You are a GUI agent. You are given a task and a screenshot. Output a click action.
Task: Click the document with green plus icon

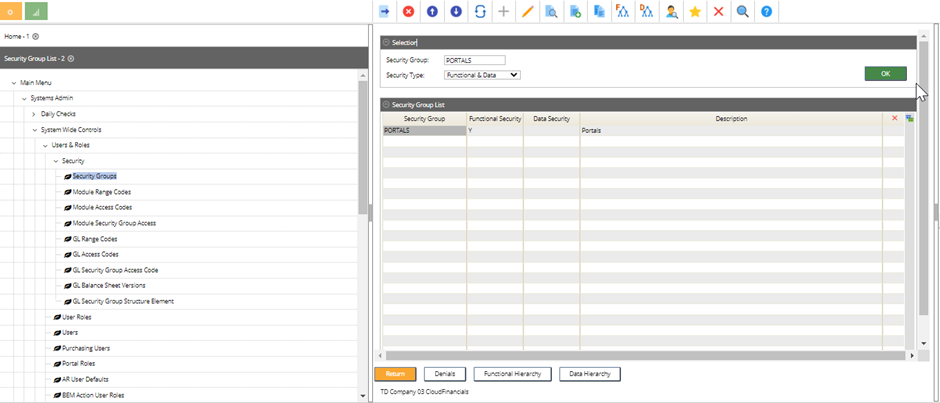point(576,11)
